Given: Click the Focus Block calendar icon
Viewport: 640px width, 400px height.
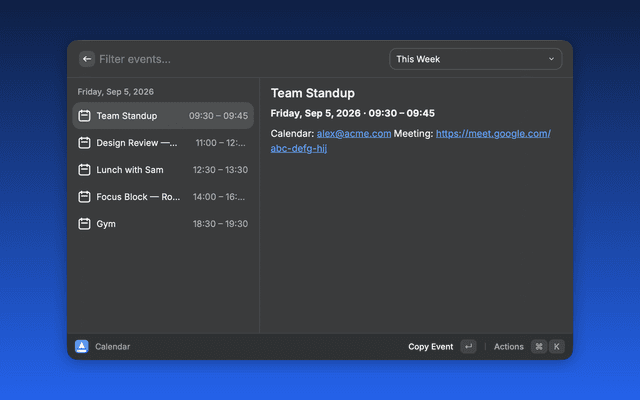Looking at the screenshot, I should coord(84,197).
